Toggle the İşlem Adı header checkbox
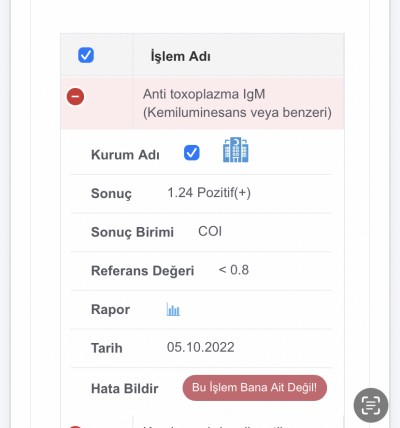 (x=86, y=55)
